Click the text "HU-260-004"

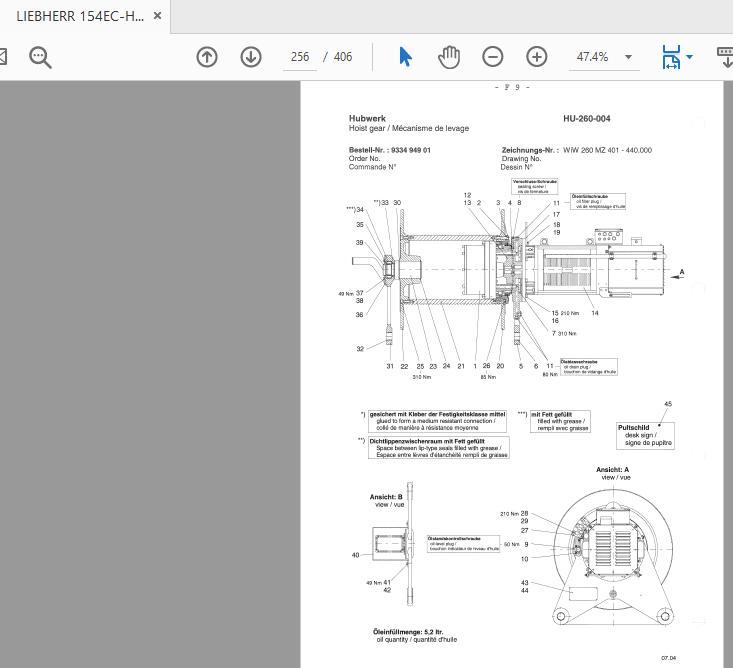pos(587,119)
